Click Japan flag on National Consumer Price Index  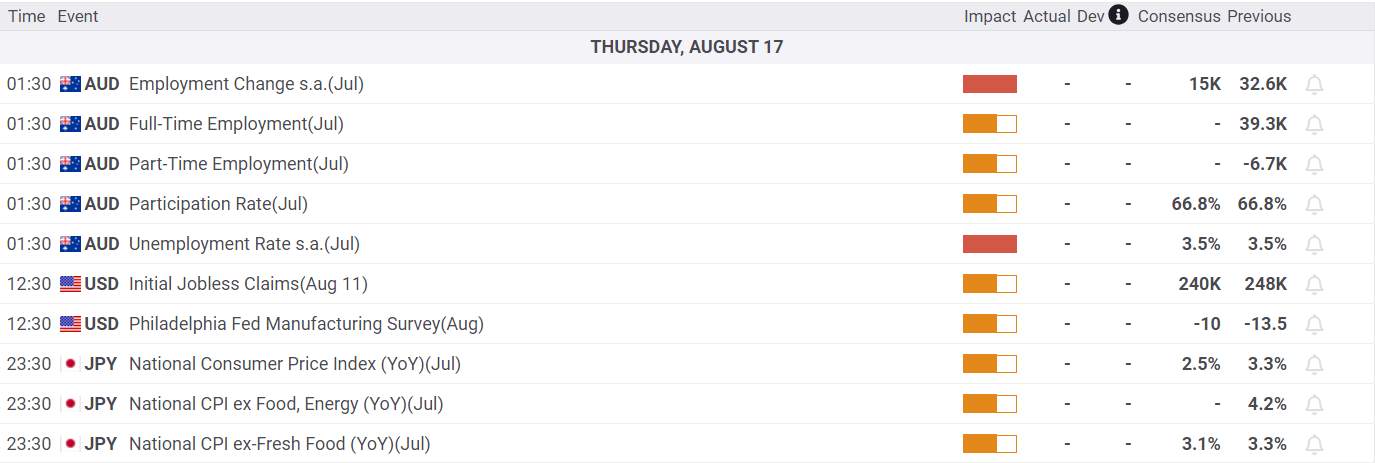tap(70, 364)
